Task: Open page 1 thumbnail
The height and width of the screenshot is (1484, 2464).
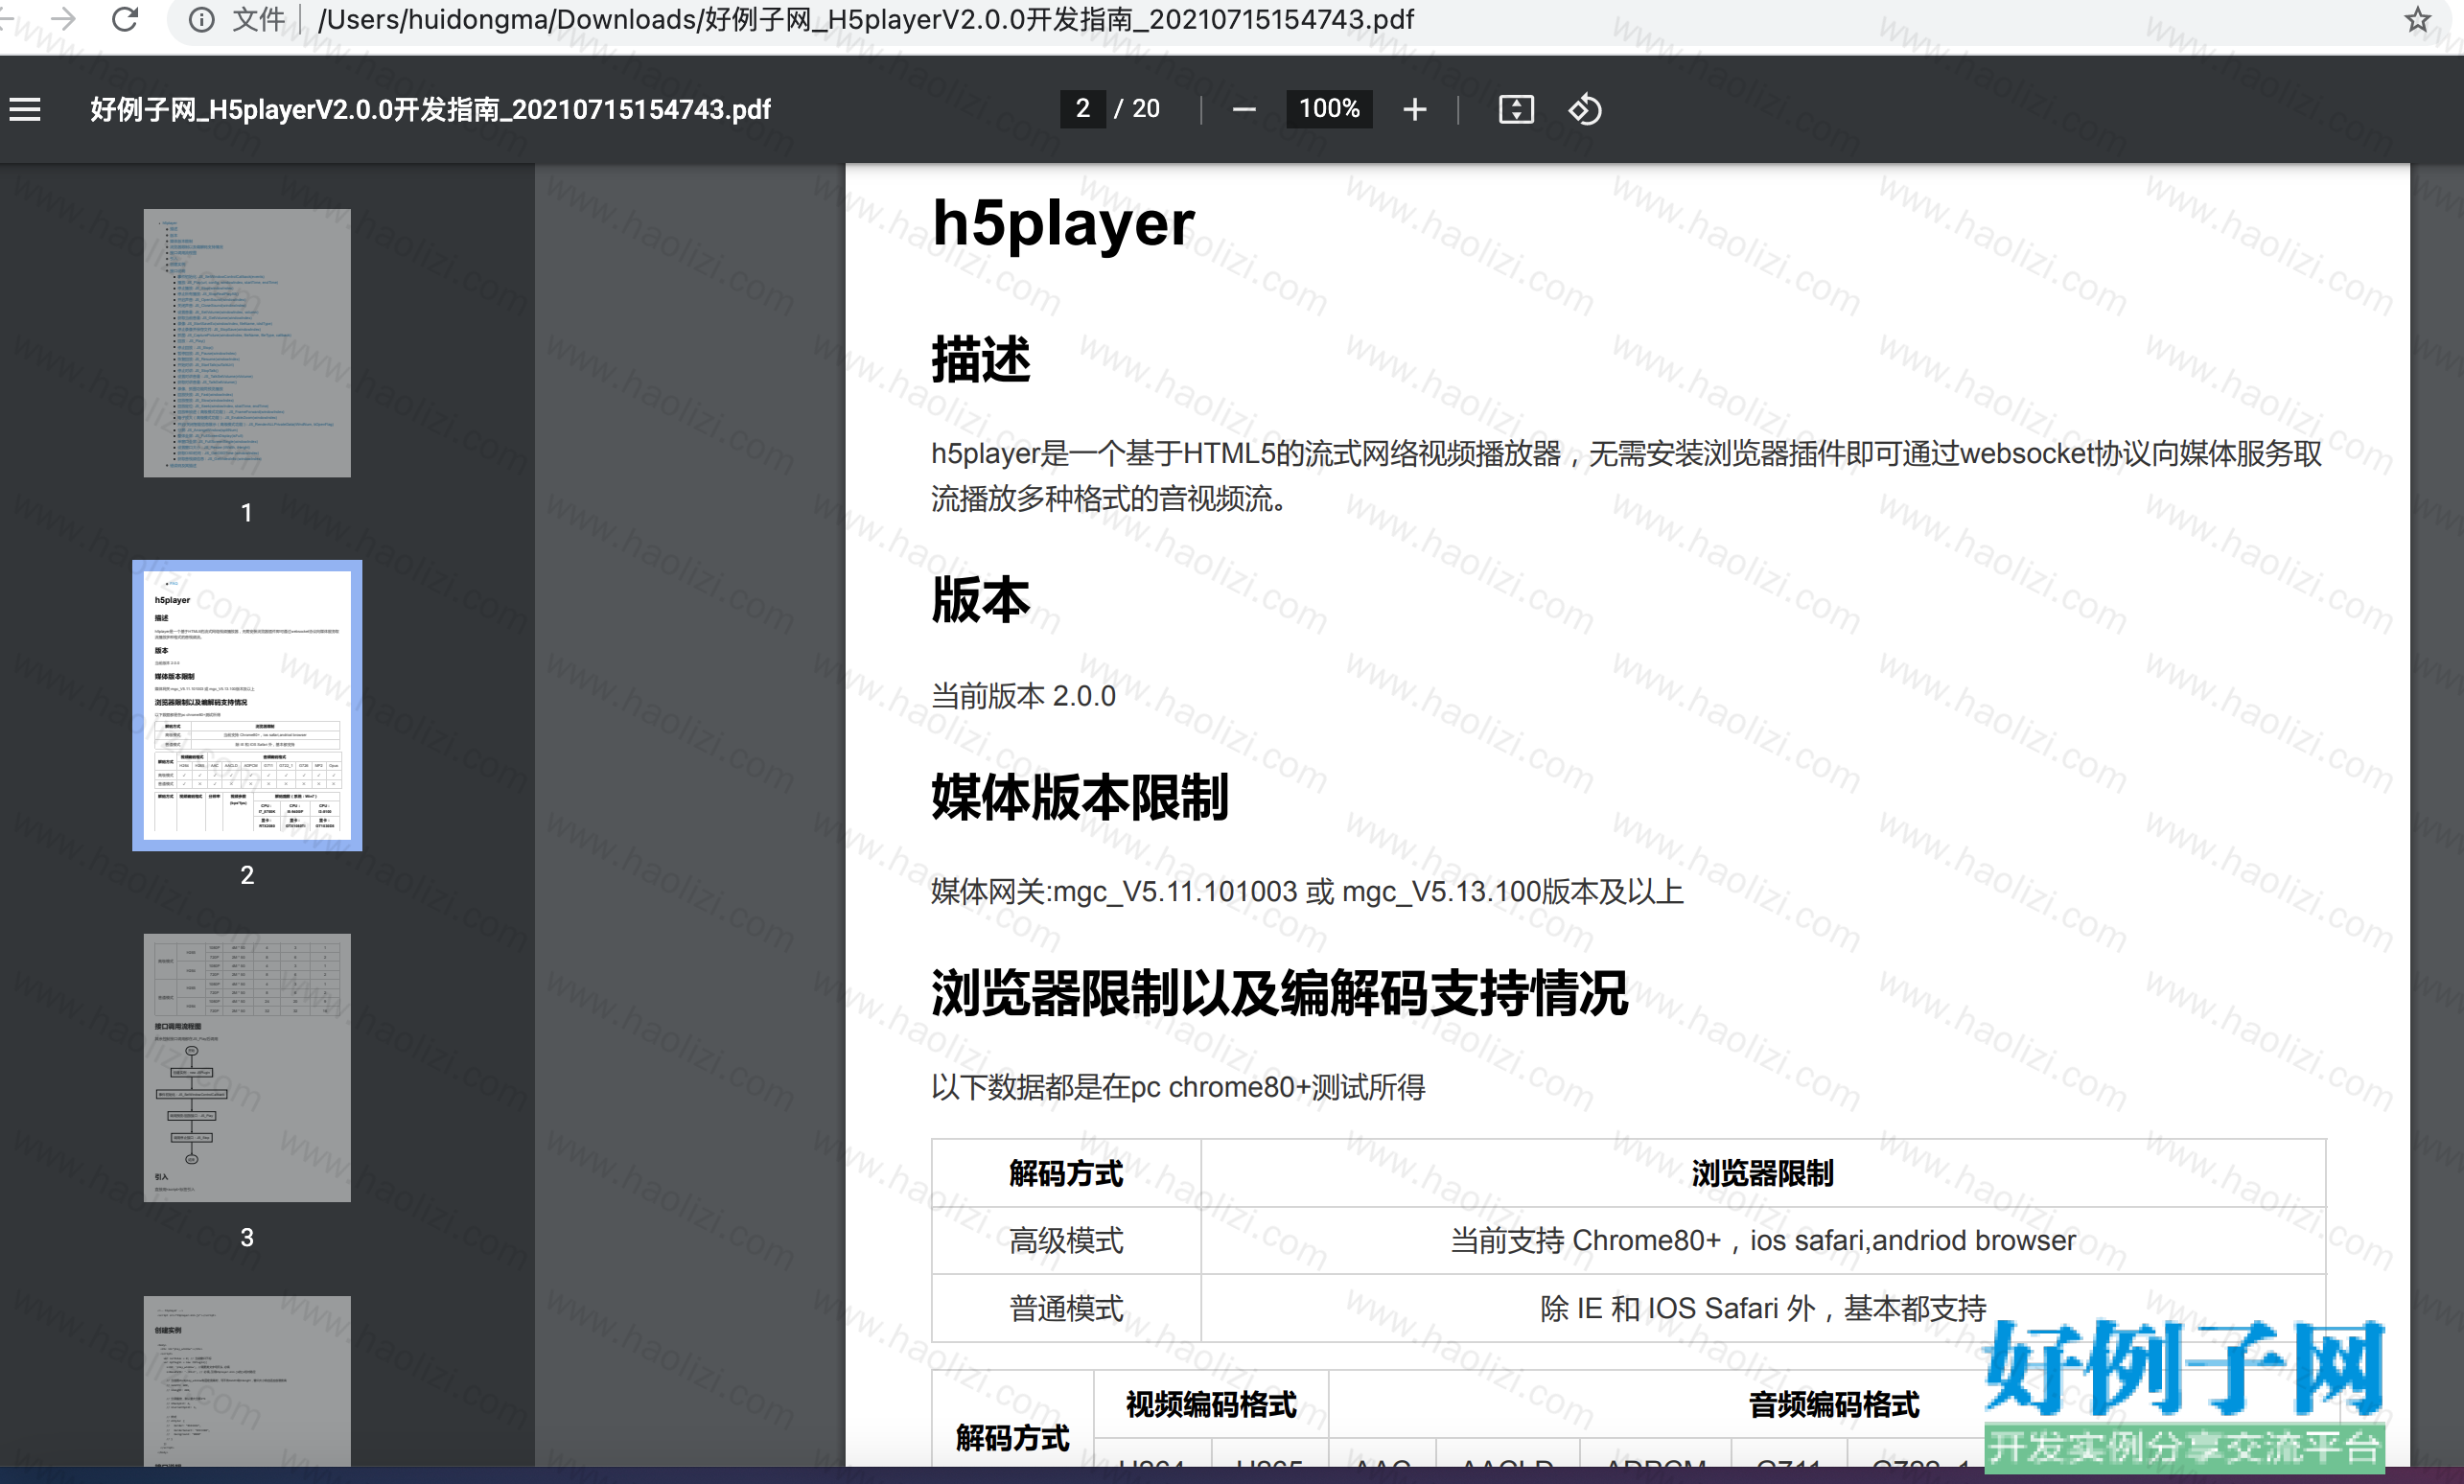Action: (x=247, y=343)
